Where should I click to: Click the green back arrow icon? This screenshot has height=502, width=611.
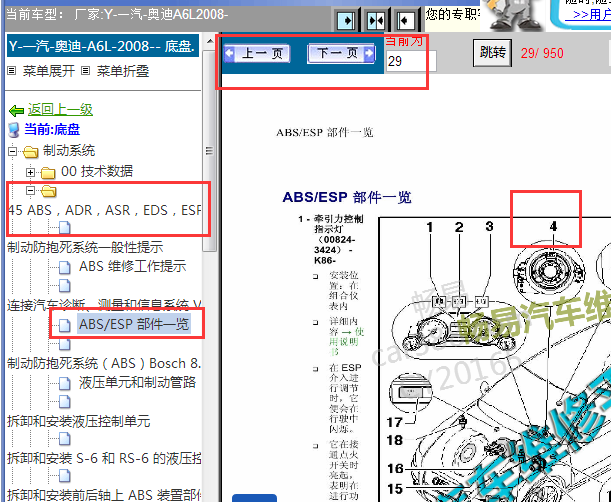coord(16,111)
